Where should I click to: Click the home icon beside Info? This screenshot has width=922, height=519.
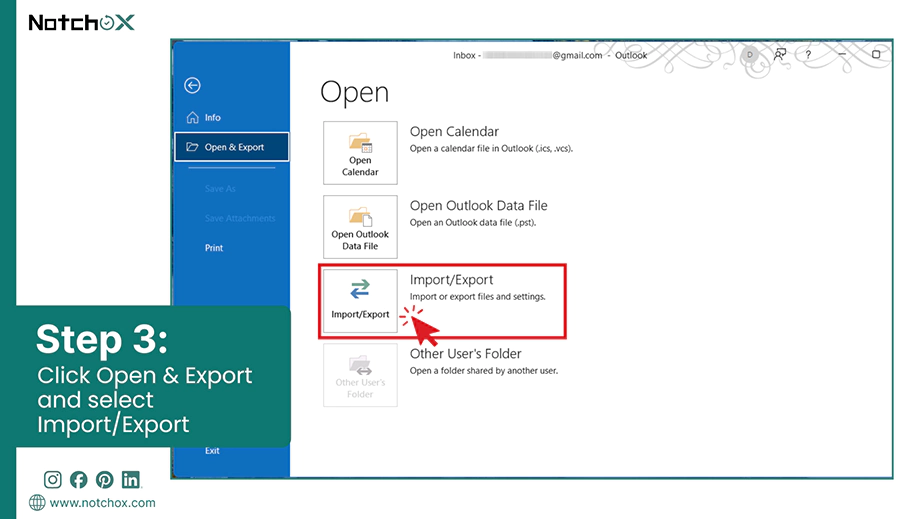pos(192,118)
